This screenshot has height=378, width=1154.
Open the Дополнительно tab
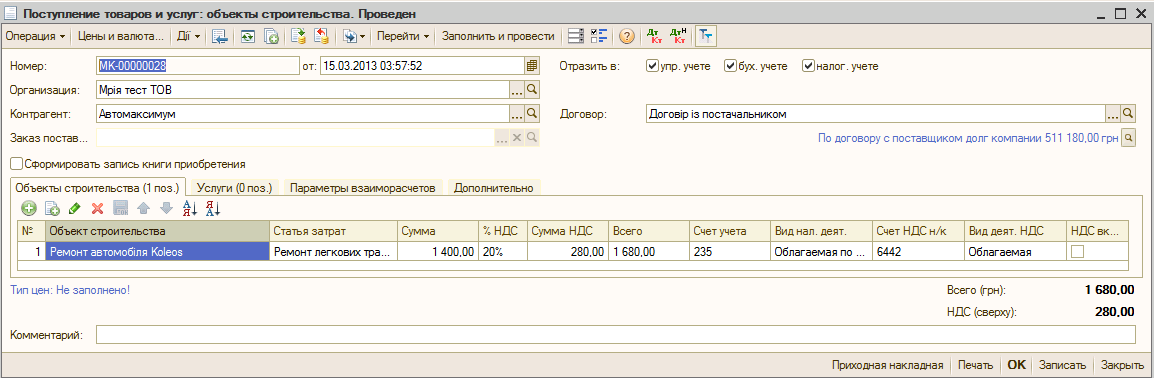tap(493, 188)
